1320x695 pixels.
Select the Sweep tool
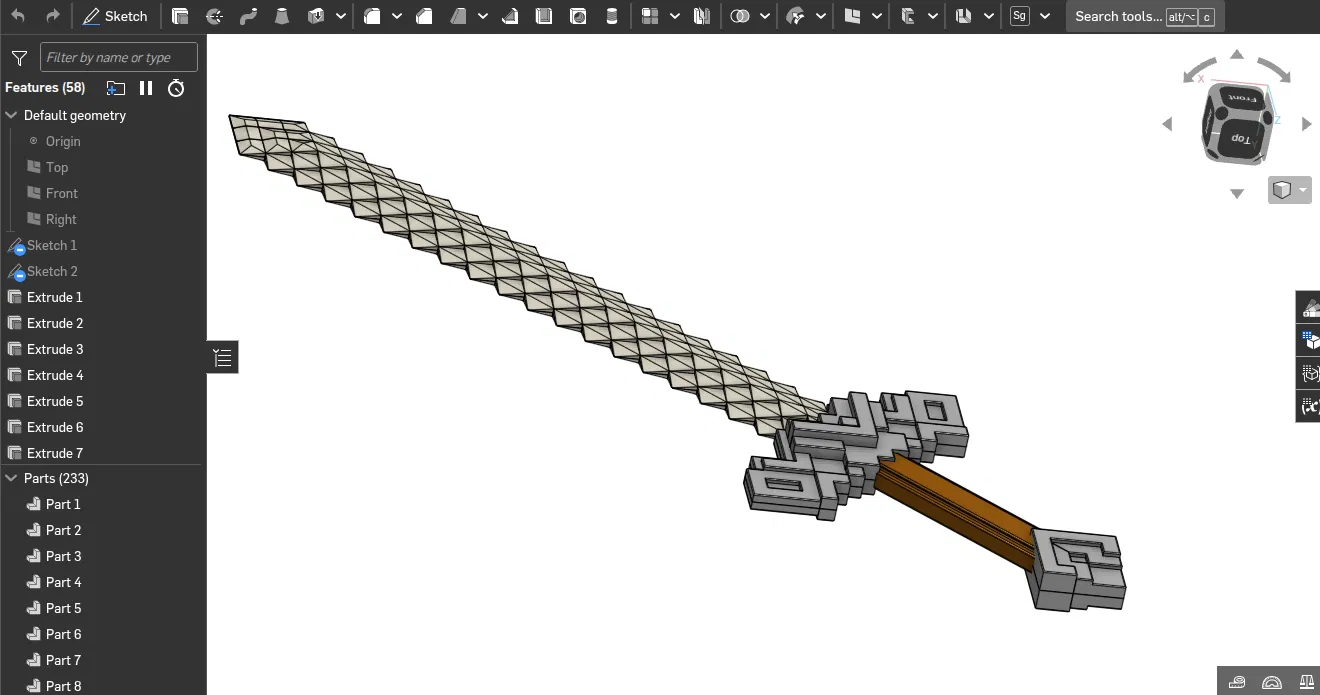click(x=248, y=16)
